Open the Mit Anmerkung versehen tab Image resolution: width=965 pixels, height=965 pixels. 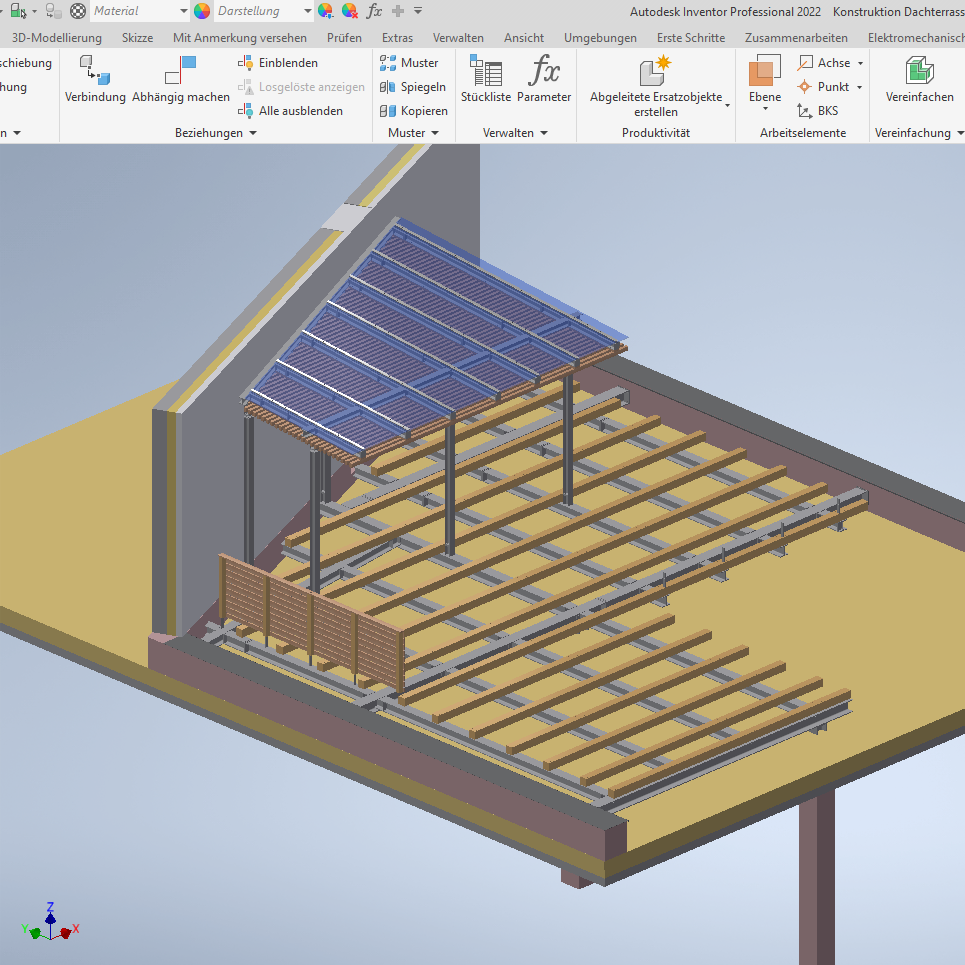point(240,38)
